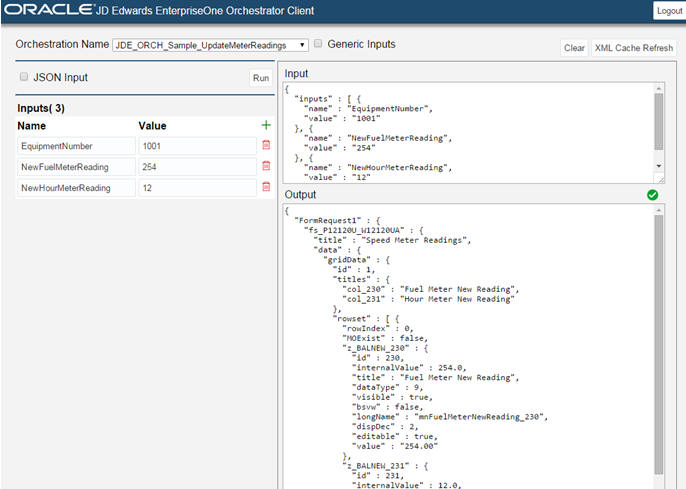Click the value field containing 254
686x489 pixels.
[x=196, y=166]
